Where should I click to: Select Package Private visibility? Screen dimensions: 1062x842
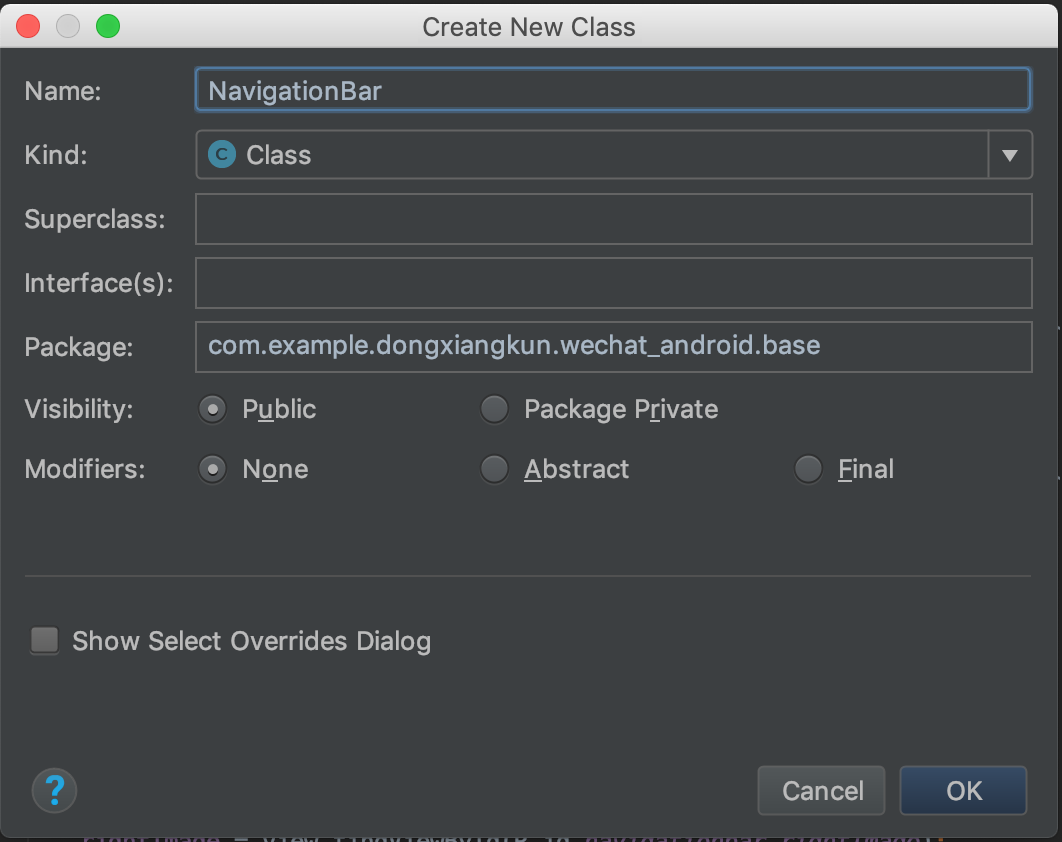[494, 409]
